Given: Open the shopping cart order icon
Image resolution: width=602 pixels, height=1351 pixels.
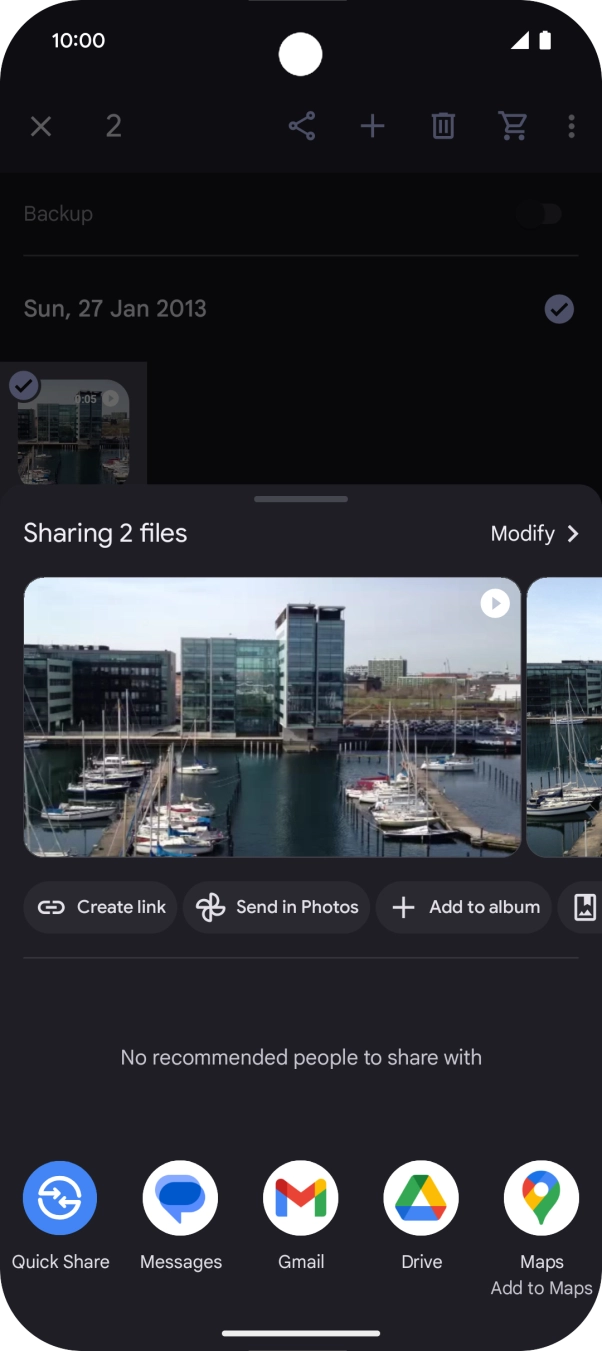Looking at the screenshot, I should pyautogui.click(x=512, y=126).
